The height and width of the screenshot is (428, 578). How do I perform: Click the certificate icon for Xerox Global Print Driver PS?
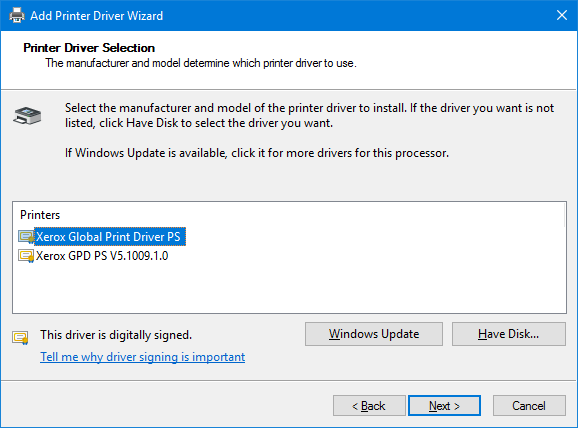click(26, 237)
